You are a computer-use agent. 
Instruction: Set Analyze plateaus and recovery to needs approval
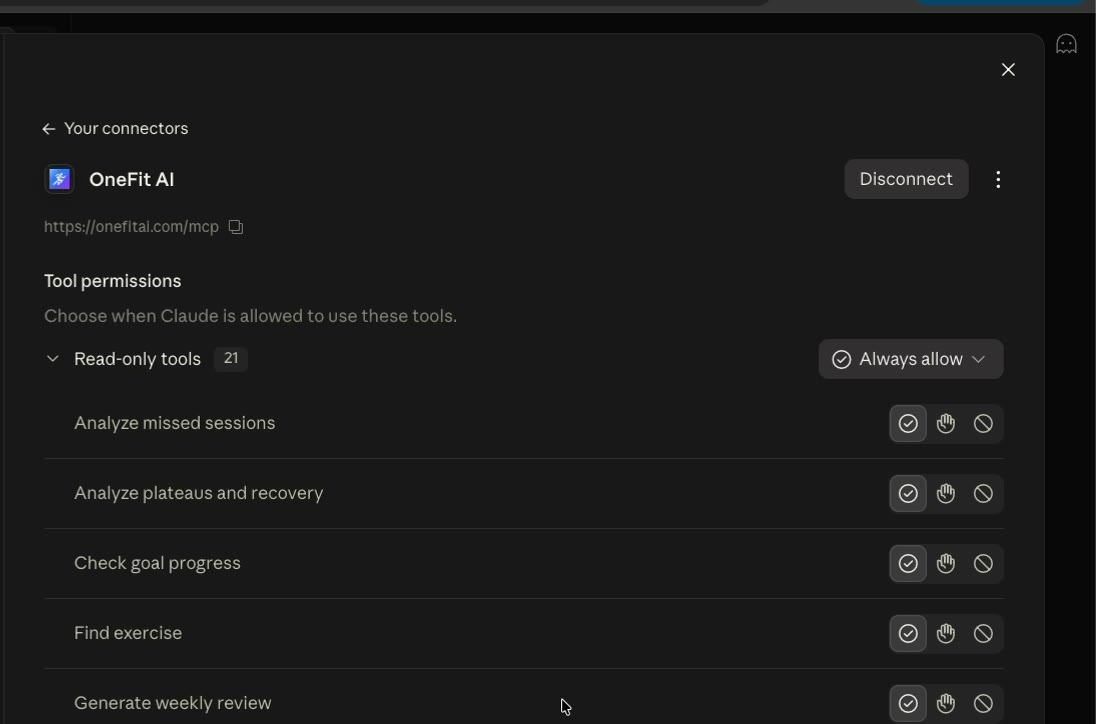tap(946, 493)
